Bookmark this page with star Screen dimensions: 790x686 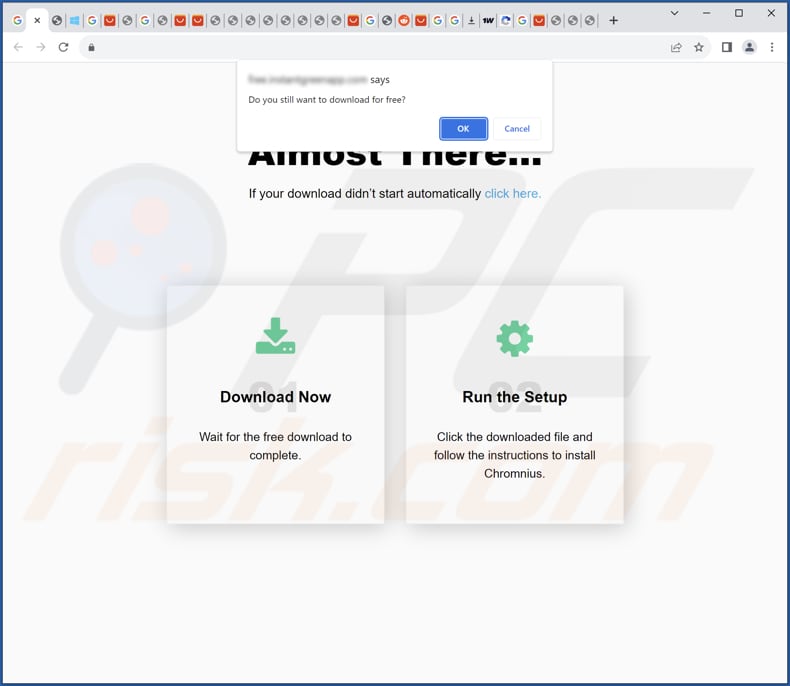coord(699,47)
